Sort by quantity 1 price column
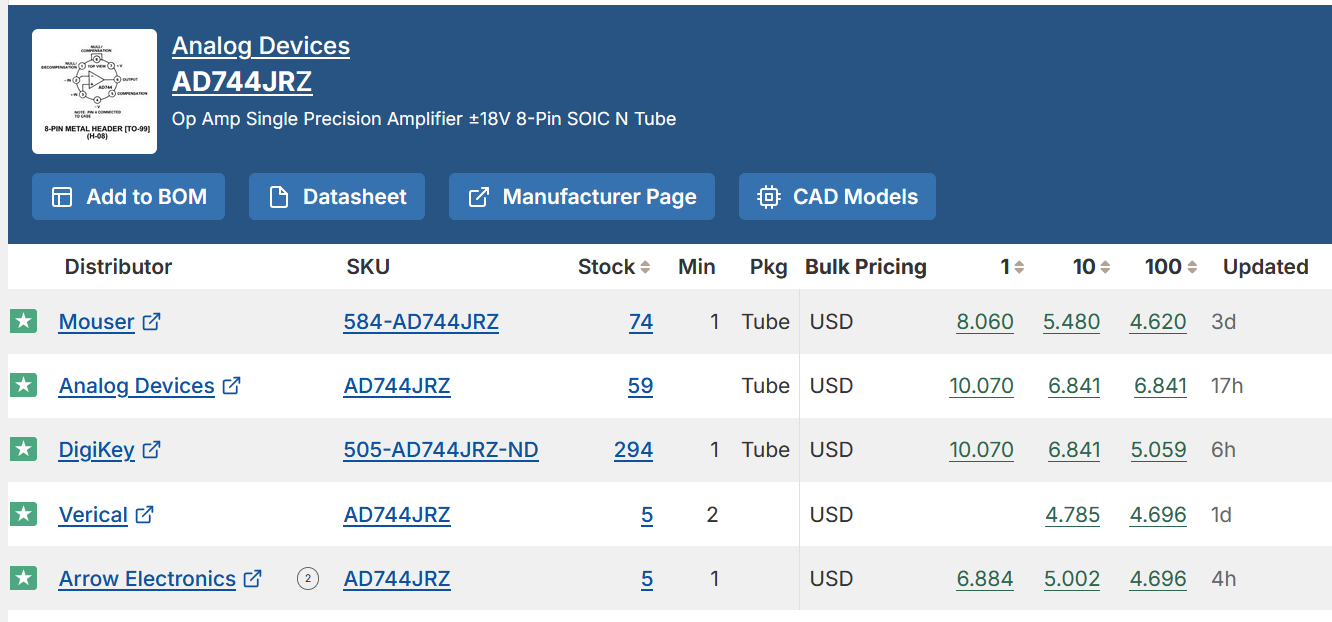Image resolution: width=1332 pixels, height=622 pixels. [x=1019, y=267]
